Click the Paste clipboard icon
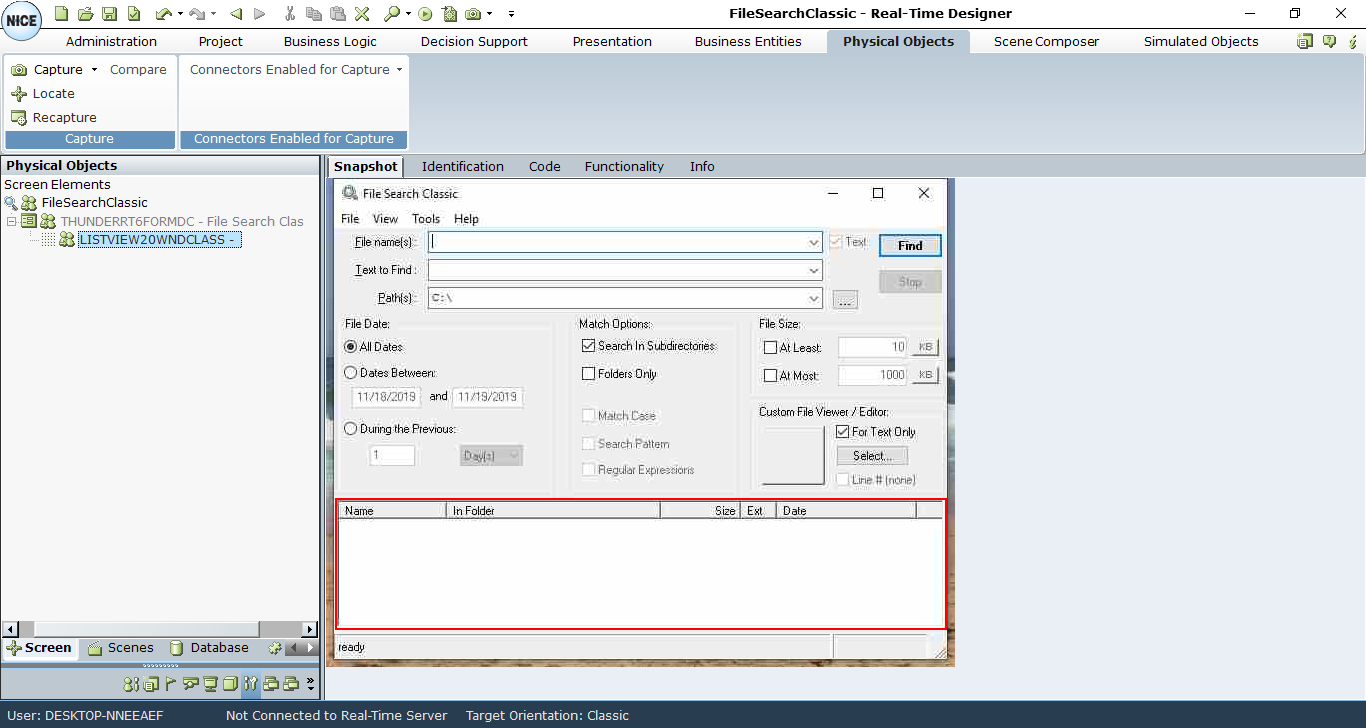The width and height of the screenshot is (1366, 728). (x=338, y=14)
